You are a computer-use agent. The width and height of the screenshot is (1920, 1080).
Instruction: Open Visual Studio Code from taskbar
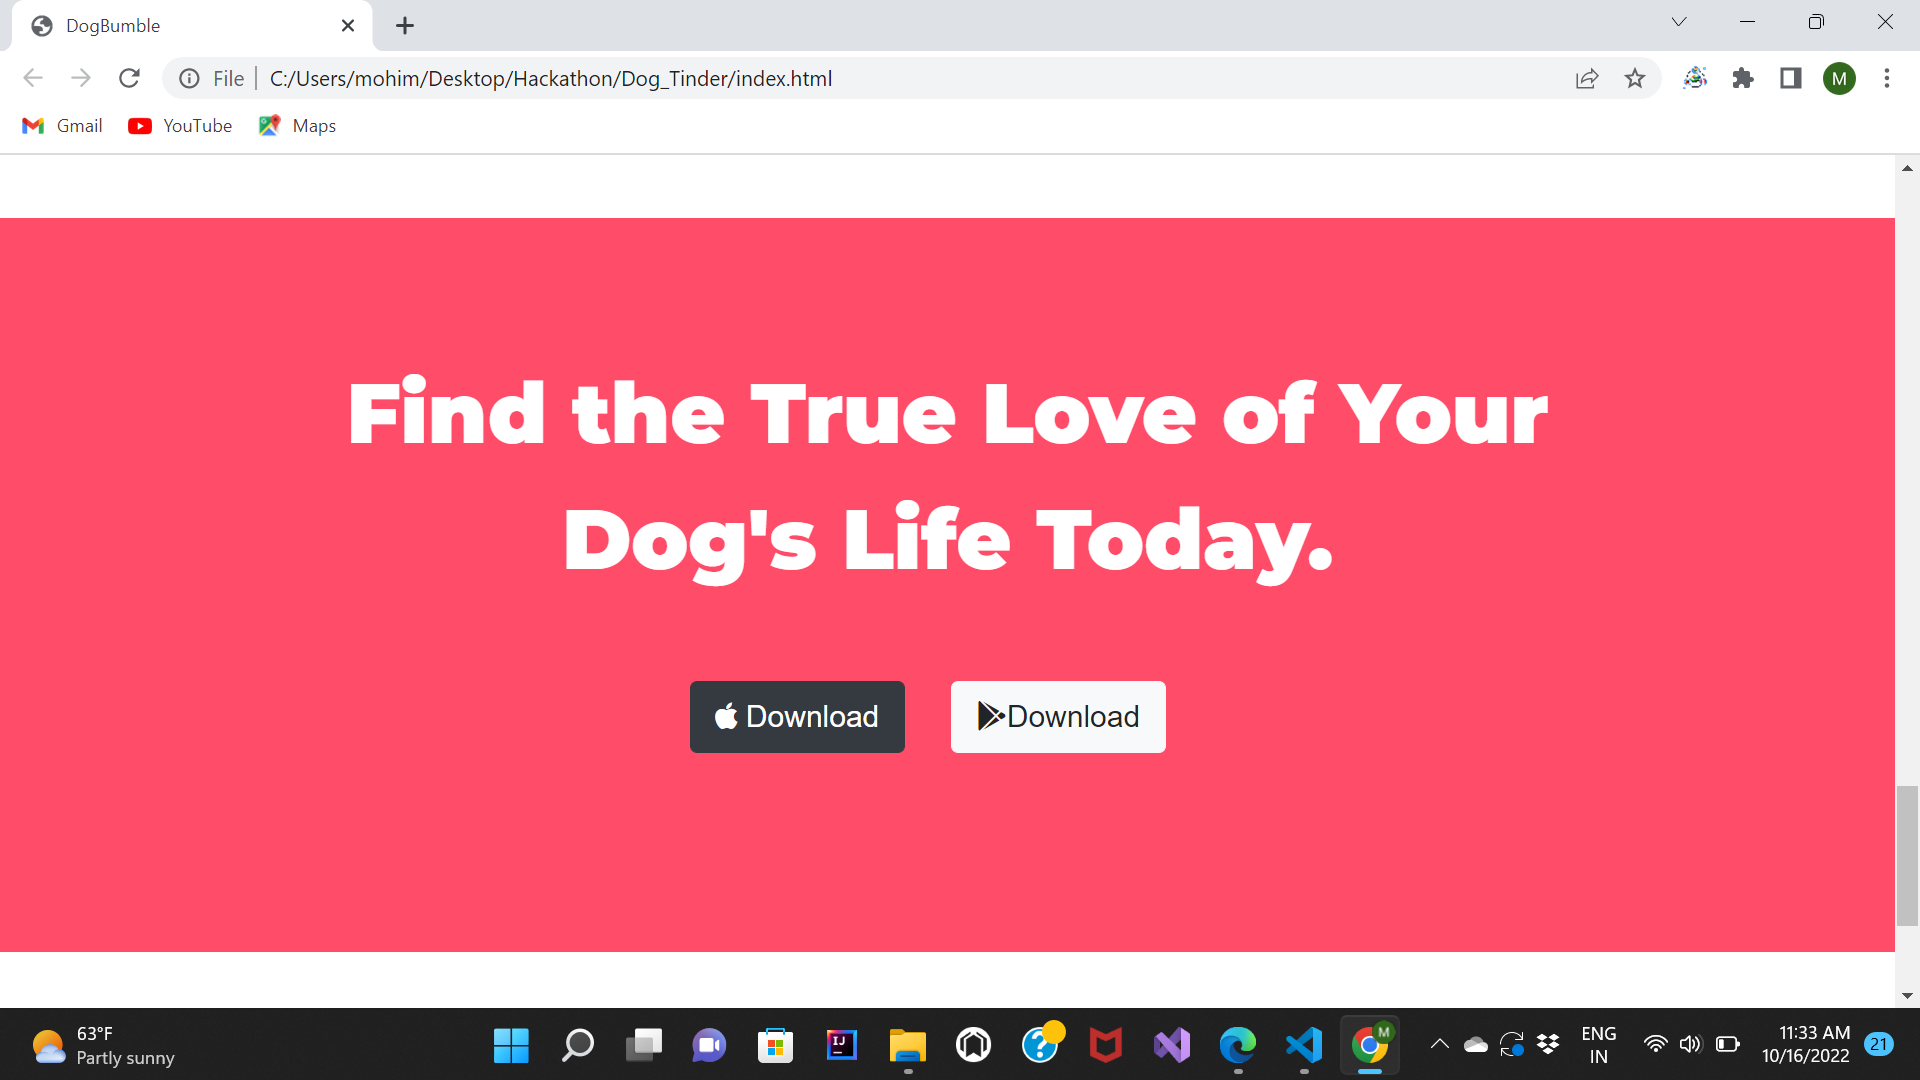point(1304,1045)
